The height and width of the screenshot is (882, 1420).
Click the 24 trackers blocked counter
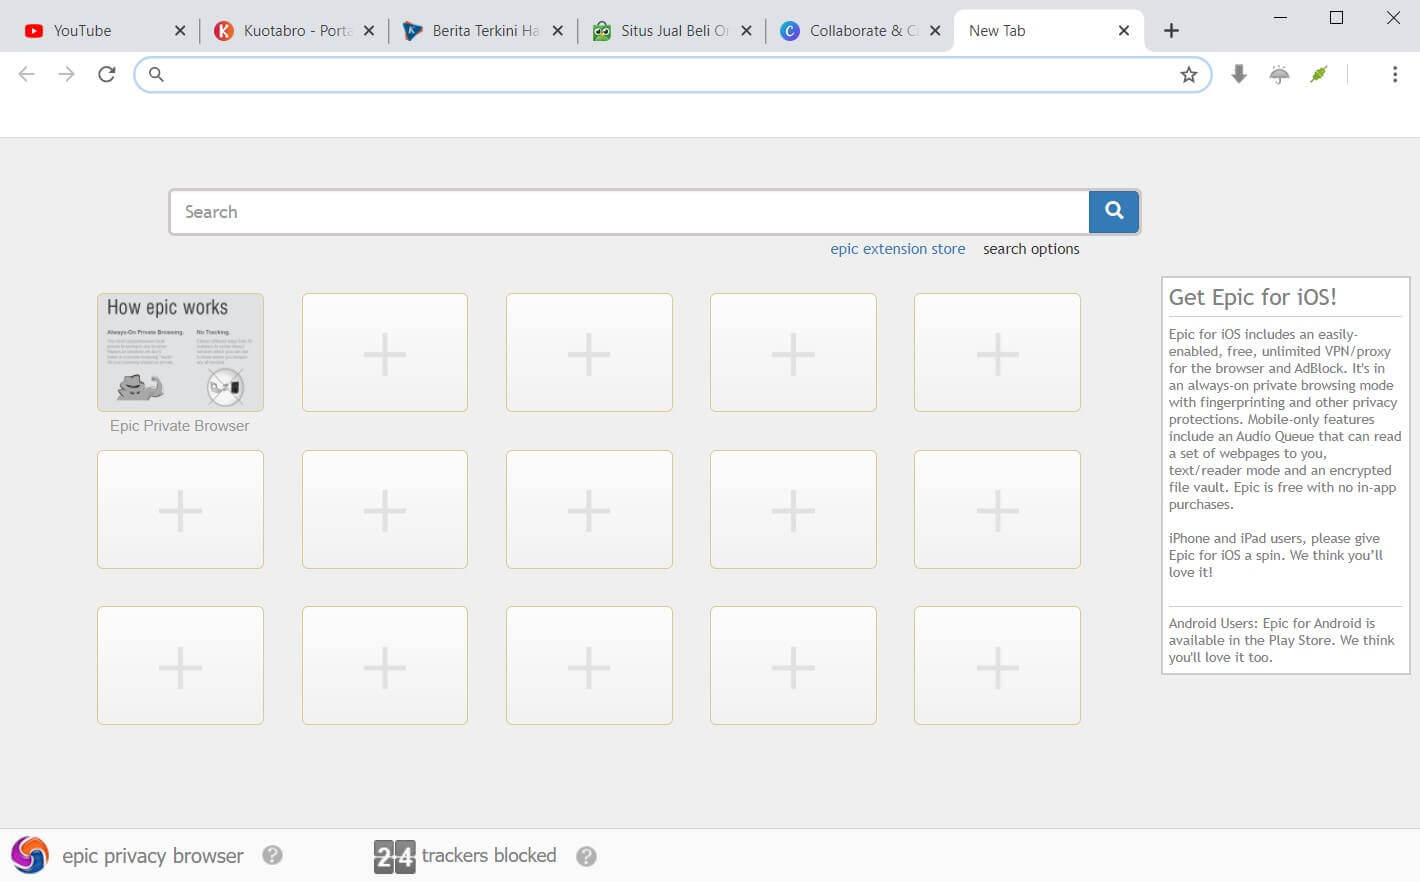coord(394,856)
